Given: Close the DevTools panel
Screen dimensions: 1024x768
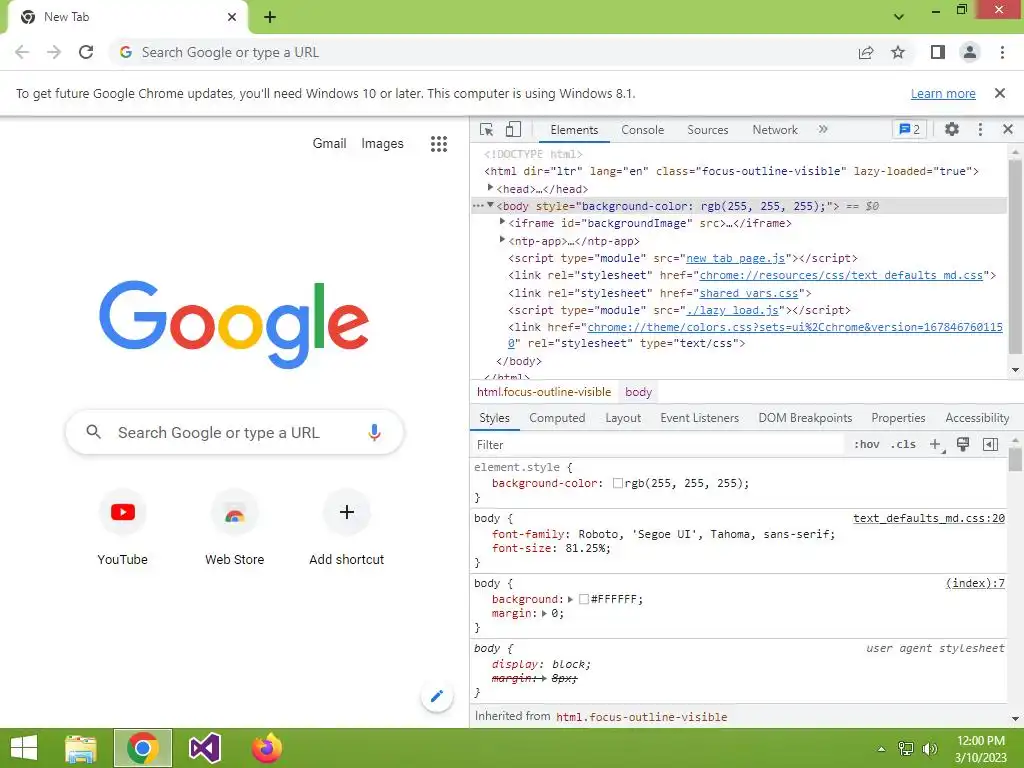Looking at the screenshot, I should (1008, 129).
